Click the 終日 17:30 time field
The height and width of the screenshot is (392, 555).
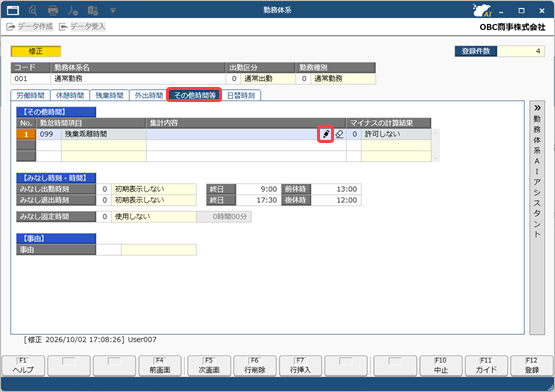(258, 200)
